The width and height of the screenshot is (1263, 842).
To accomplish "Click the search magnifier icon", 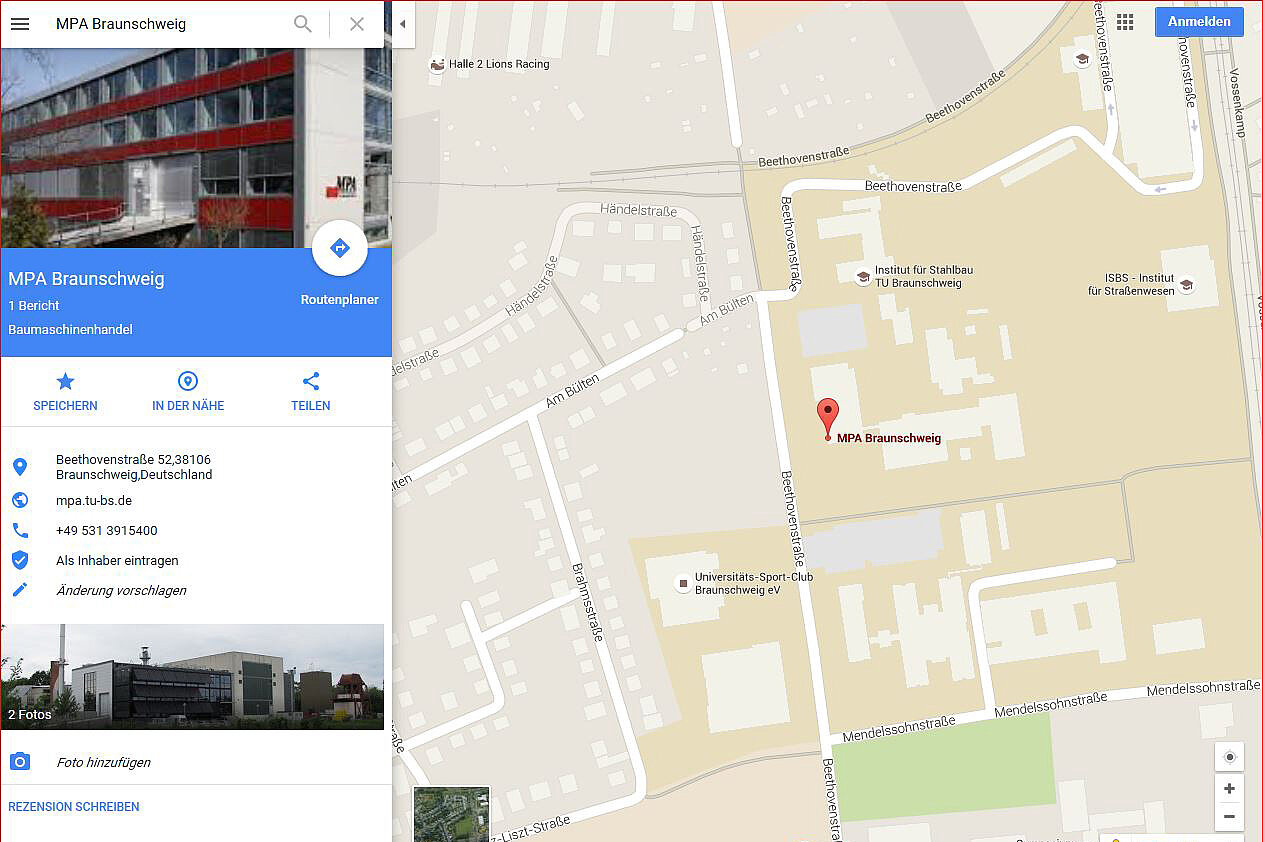I will [x=303, y=24].
